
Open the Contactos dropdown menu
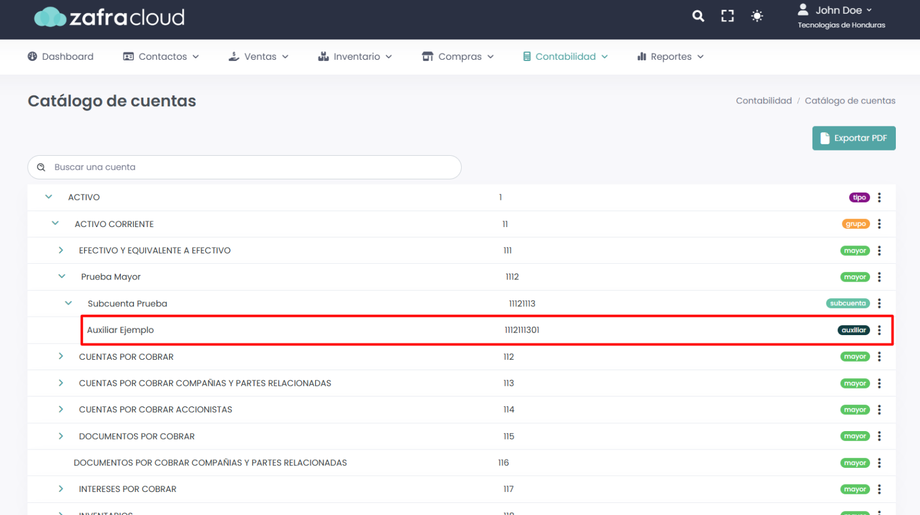[161, 57]
